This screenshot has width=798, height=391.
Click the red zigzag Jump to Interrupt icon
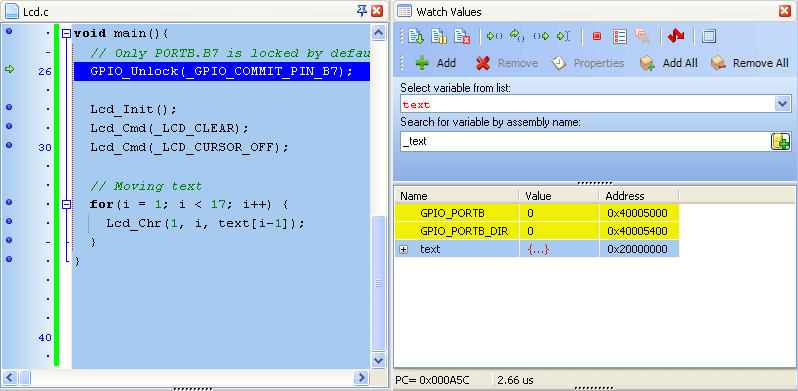(676, 36)
